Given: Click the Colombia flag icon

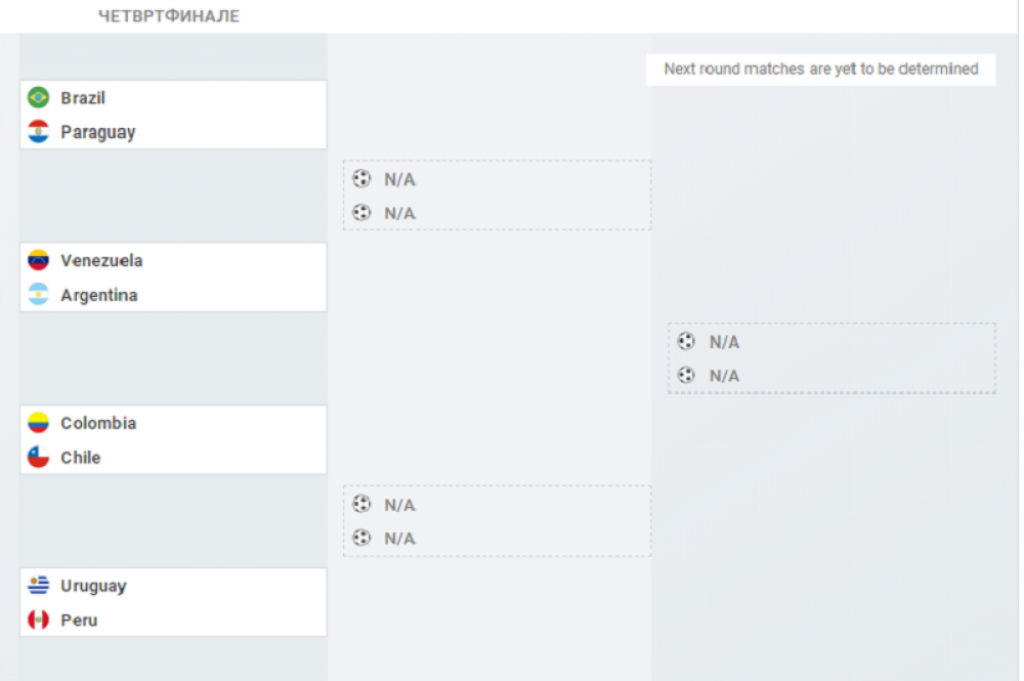Looking at the screenshot, I should (x=38, y=423).
